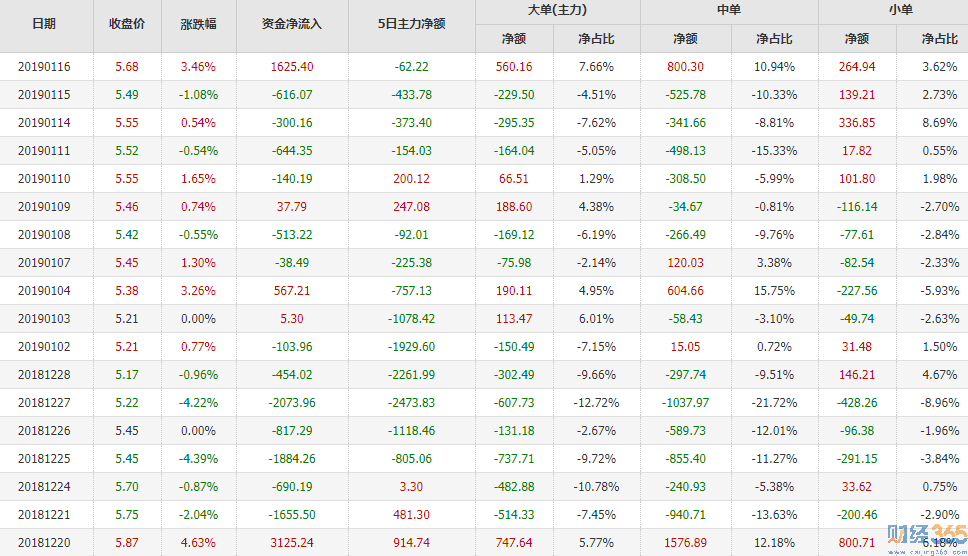Select date cell 20190114
The image size is (968, 556).
pos(44,123)
